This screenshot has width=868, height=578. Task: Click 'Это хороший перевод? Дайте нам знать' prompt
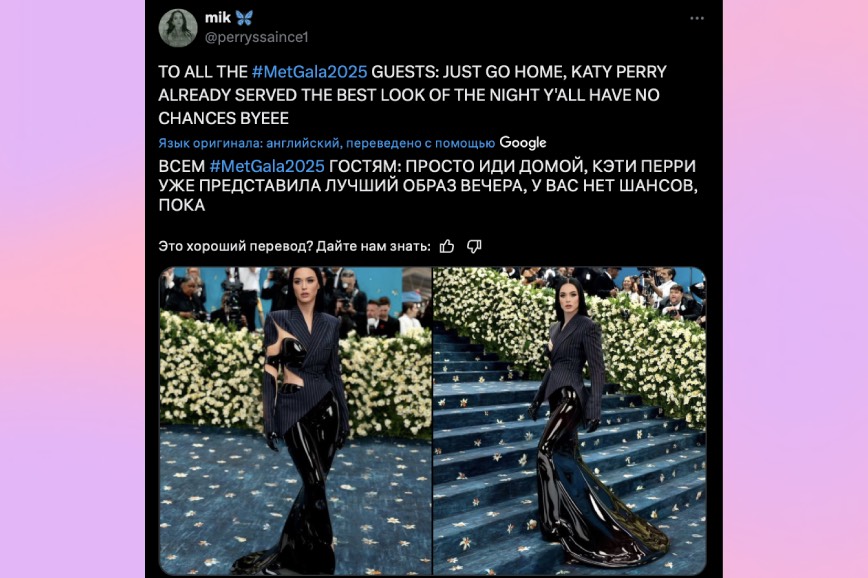tap(294, 246)
